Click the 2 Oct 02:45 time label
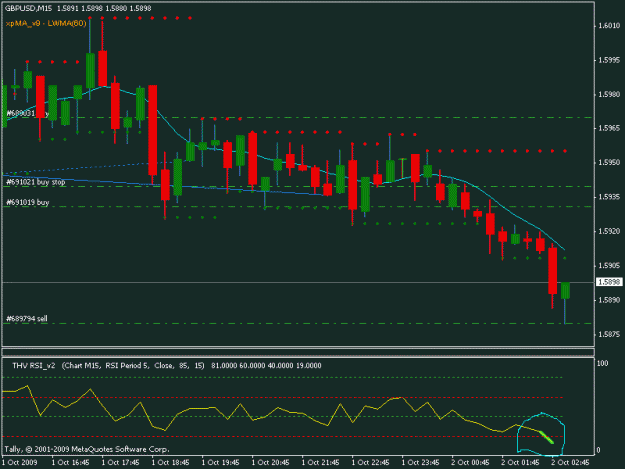The height and width of the screenshot is (469, 625). 570,463
